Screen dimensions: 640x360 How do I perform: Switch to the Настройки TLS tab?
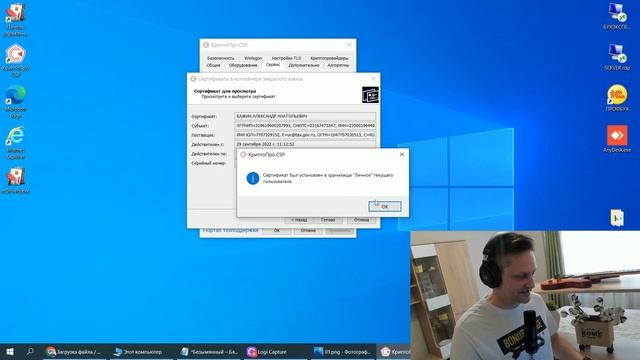286,58
